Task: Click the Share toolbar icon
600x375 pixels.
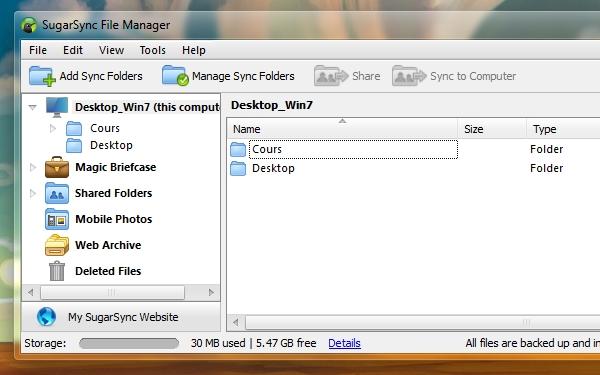Action: click(331, 75)
